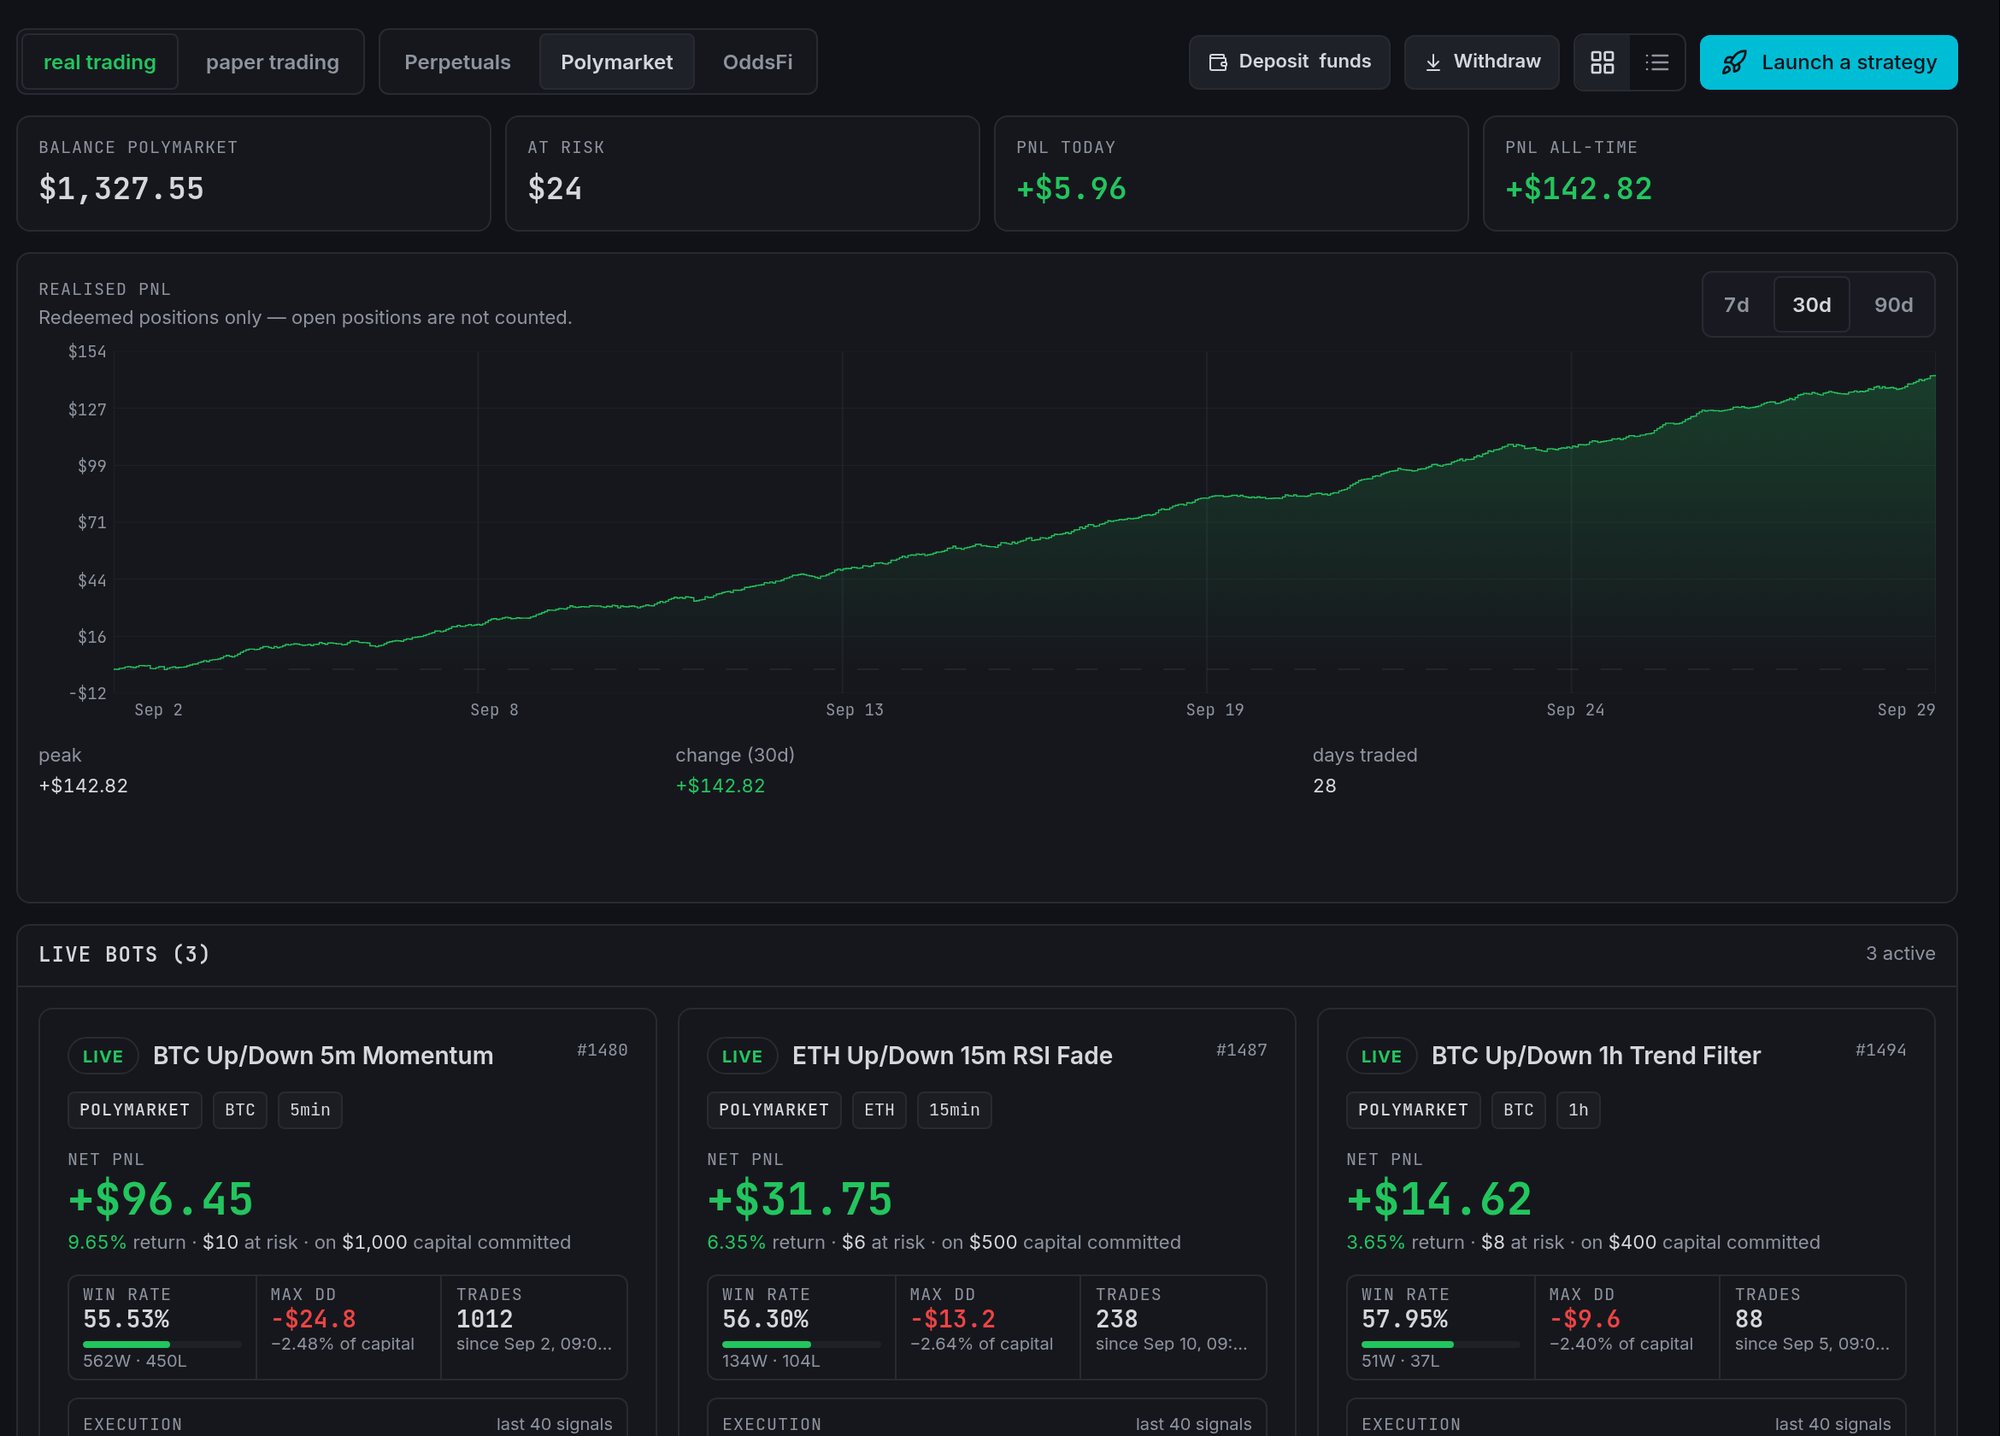Click the max drawdown -$13.2
The height and width of the screenshot is (1436, 2000).
click(x=952, y=1319)
